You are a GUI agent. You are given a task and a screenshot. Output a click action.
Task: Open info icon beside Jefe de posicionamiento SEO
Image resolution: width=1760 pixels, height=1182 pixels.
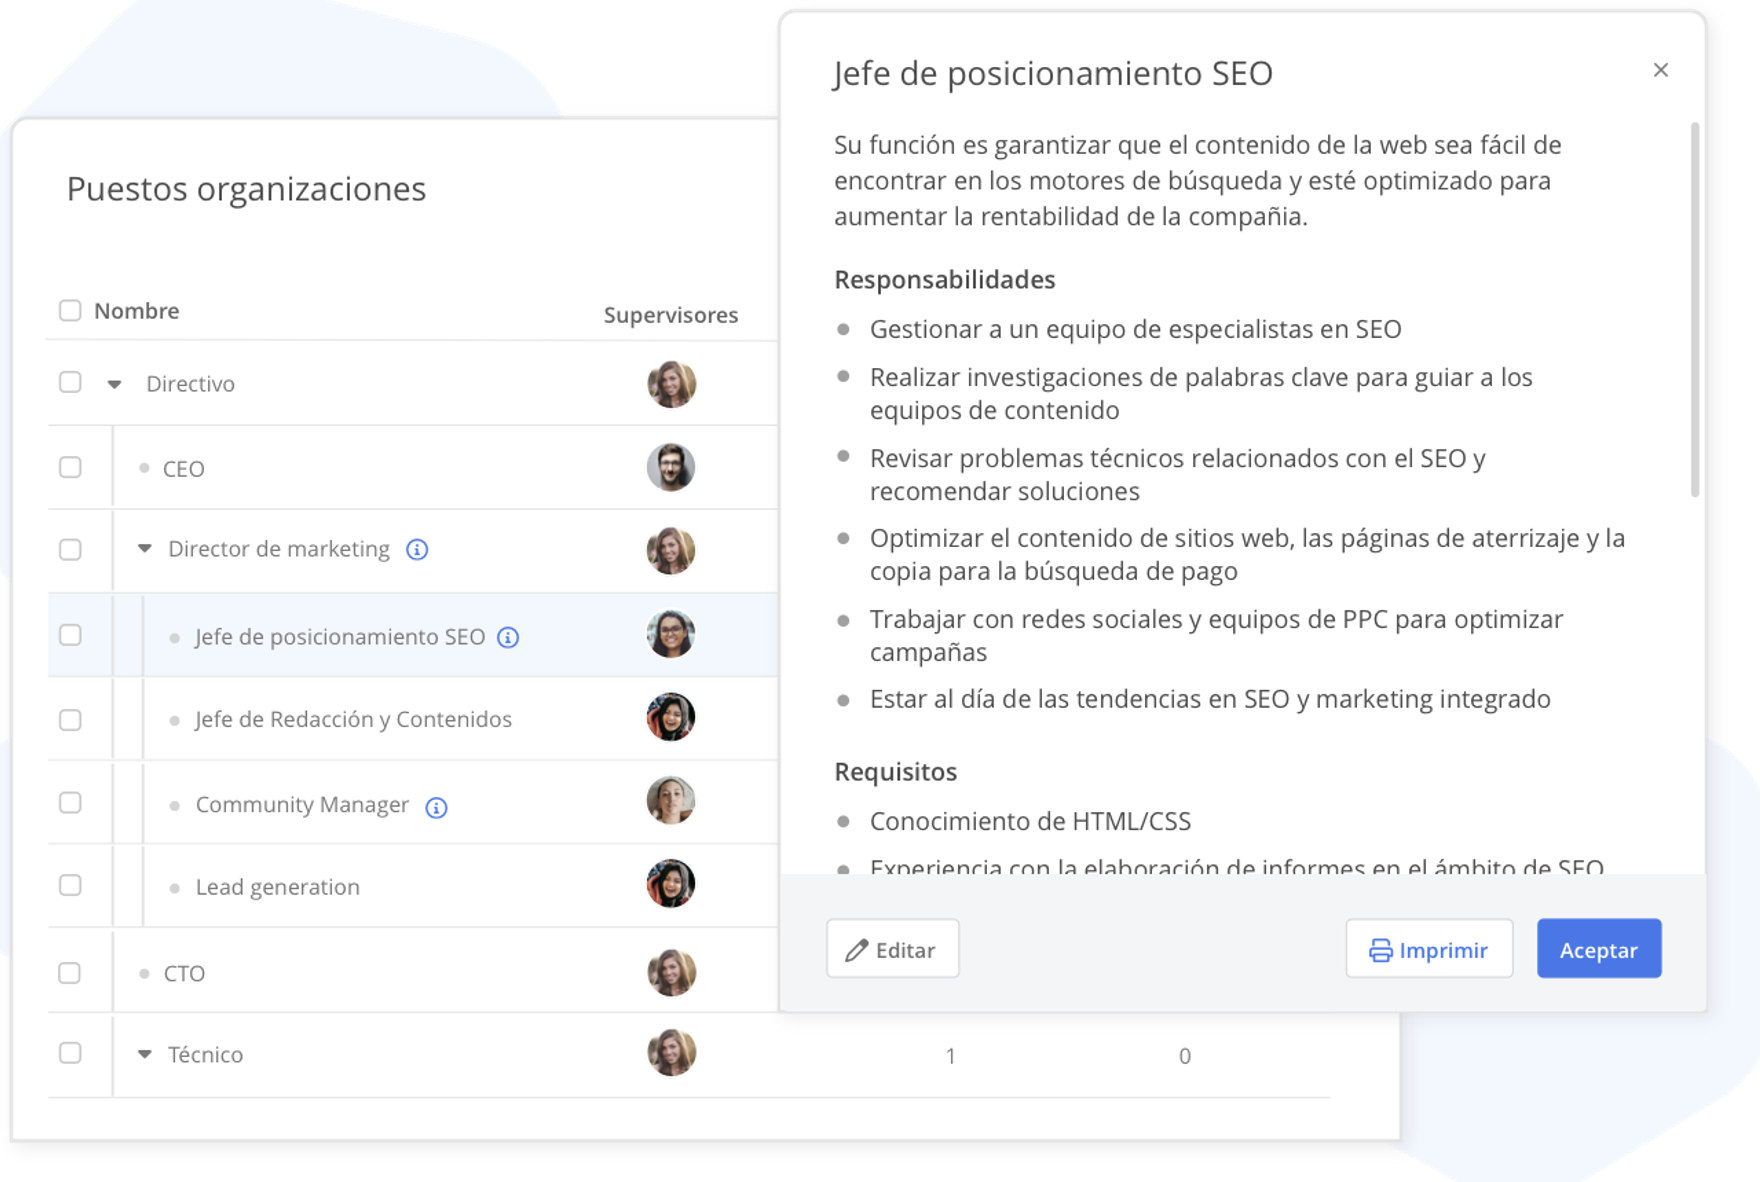(508, 637)
